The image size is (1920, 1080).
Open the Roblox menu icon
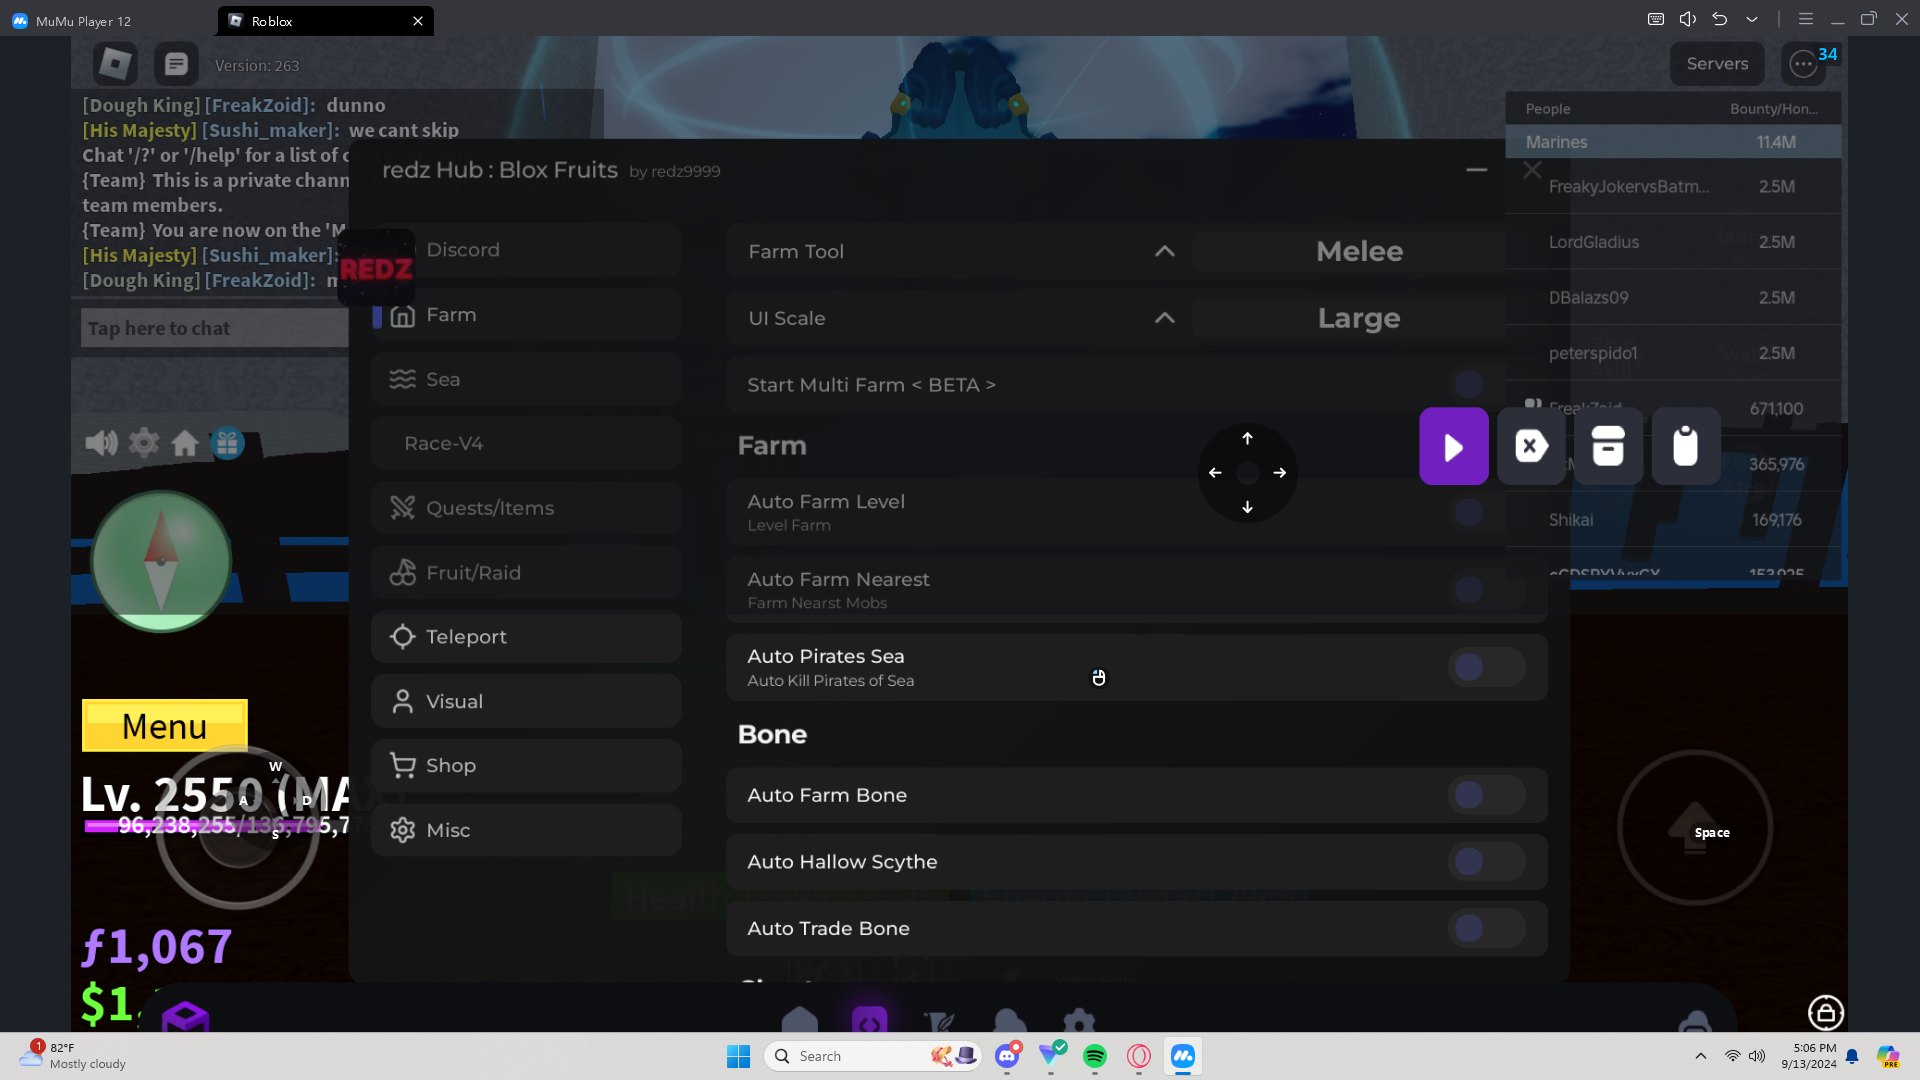point(115,64)
